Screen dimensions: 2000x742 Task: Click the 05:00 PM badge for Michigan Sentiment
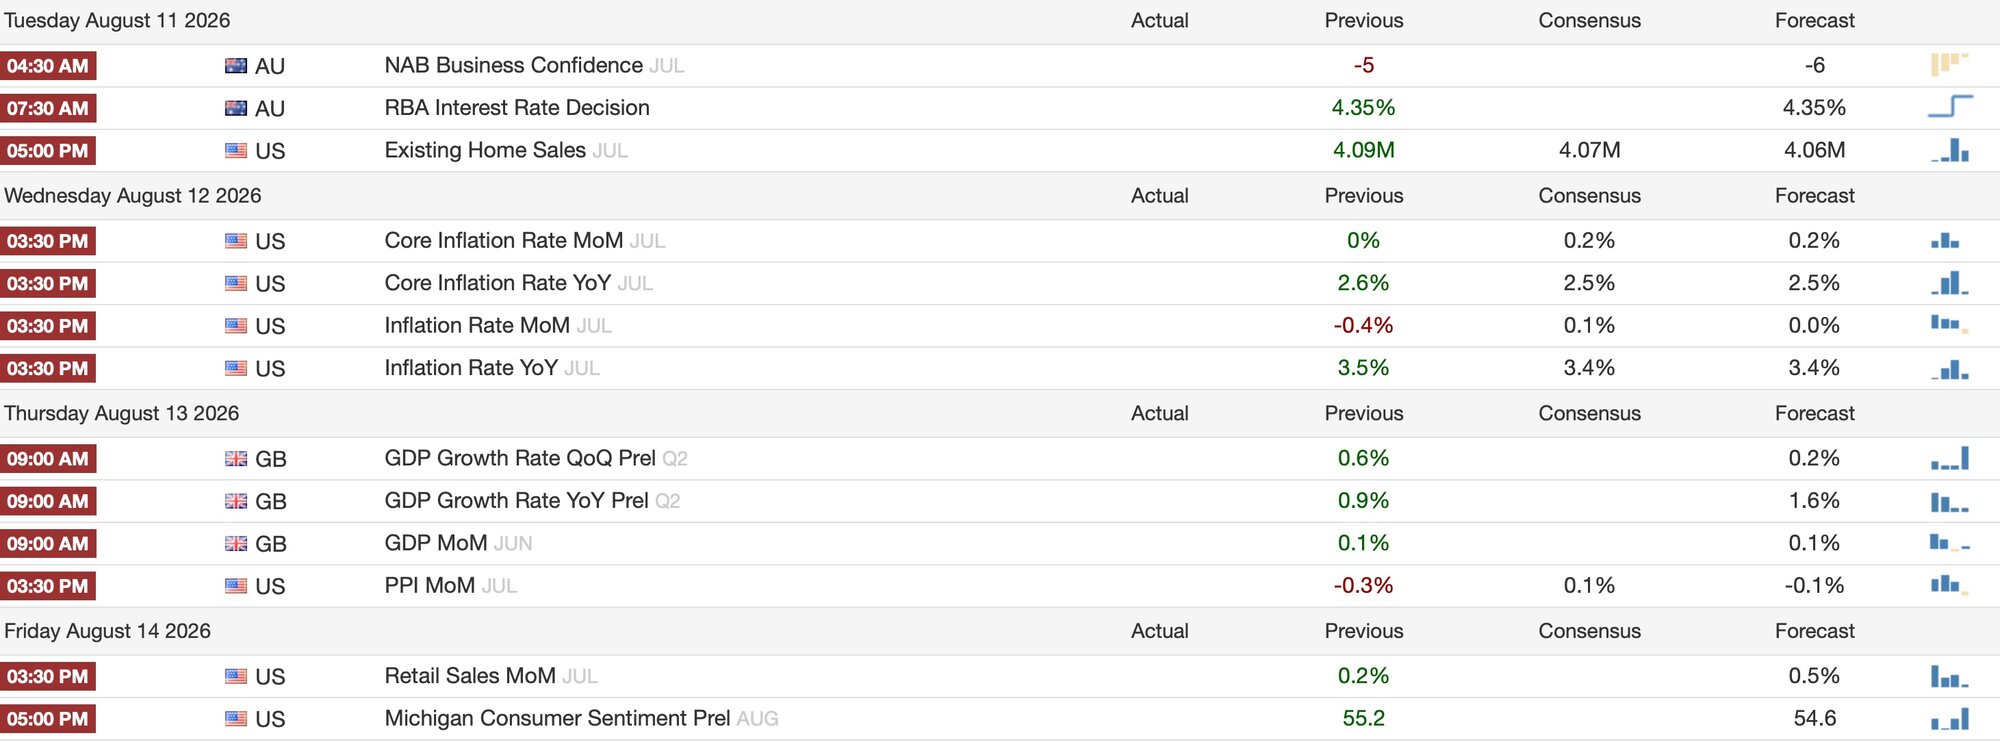(48, 719)
